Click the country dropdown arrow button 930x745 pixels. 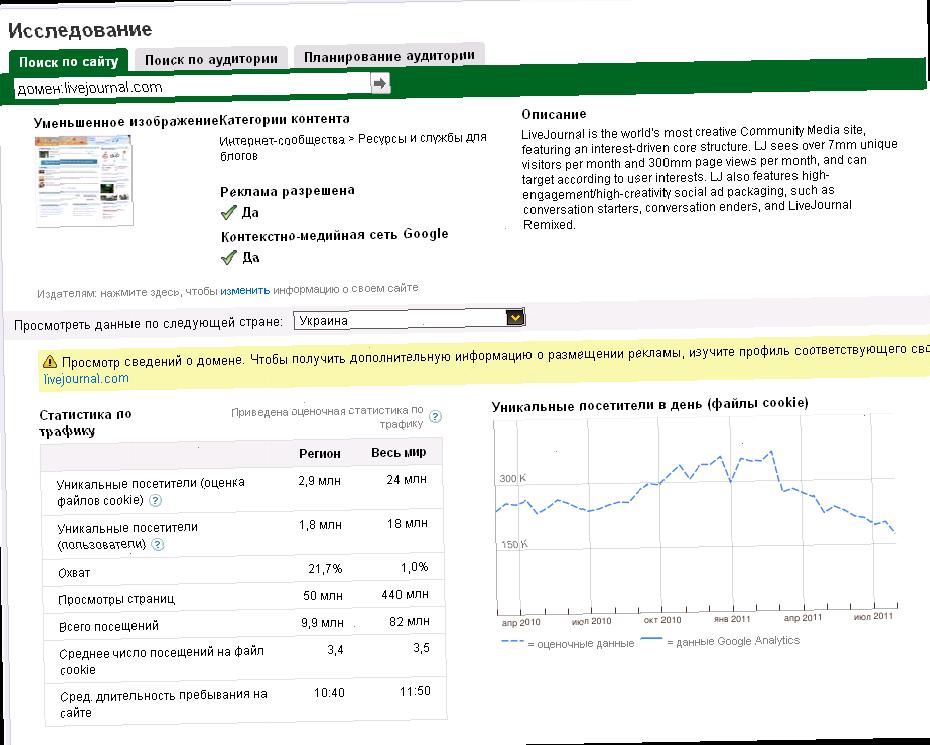[515, 317]
